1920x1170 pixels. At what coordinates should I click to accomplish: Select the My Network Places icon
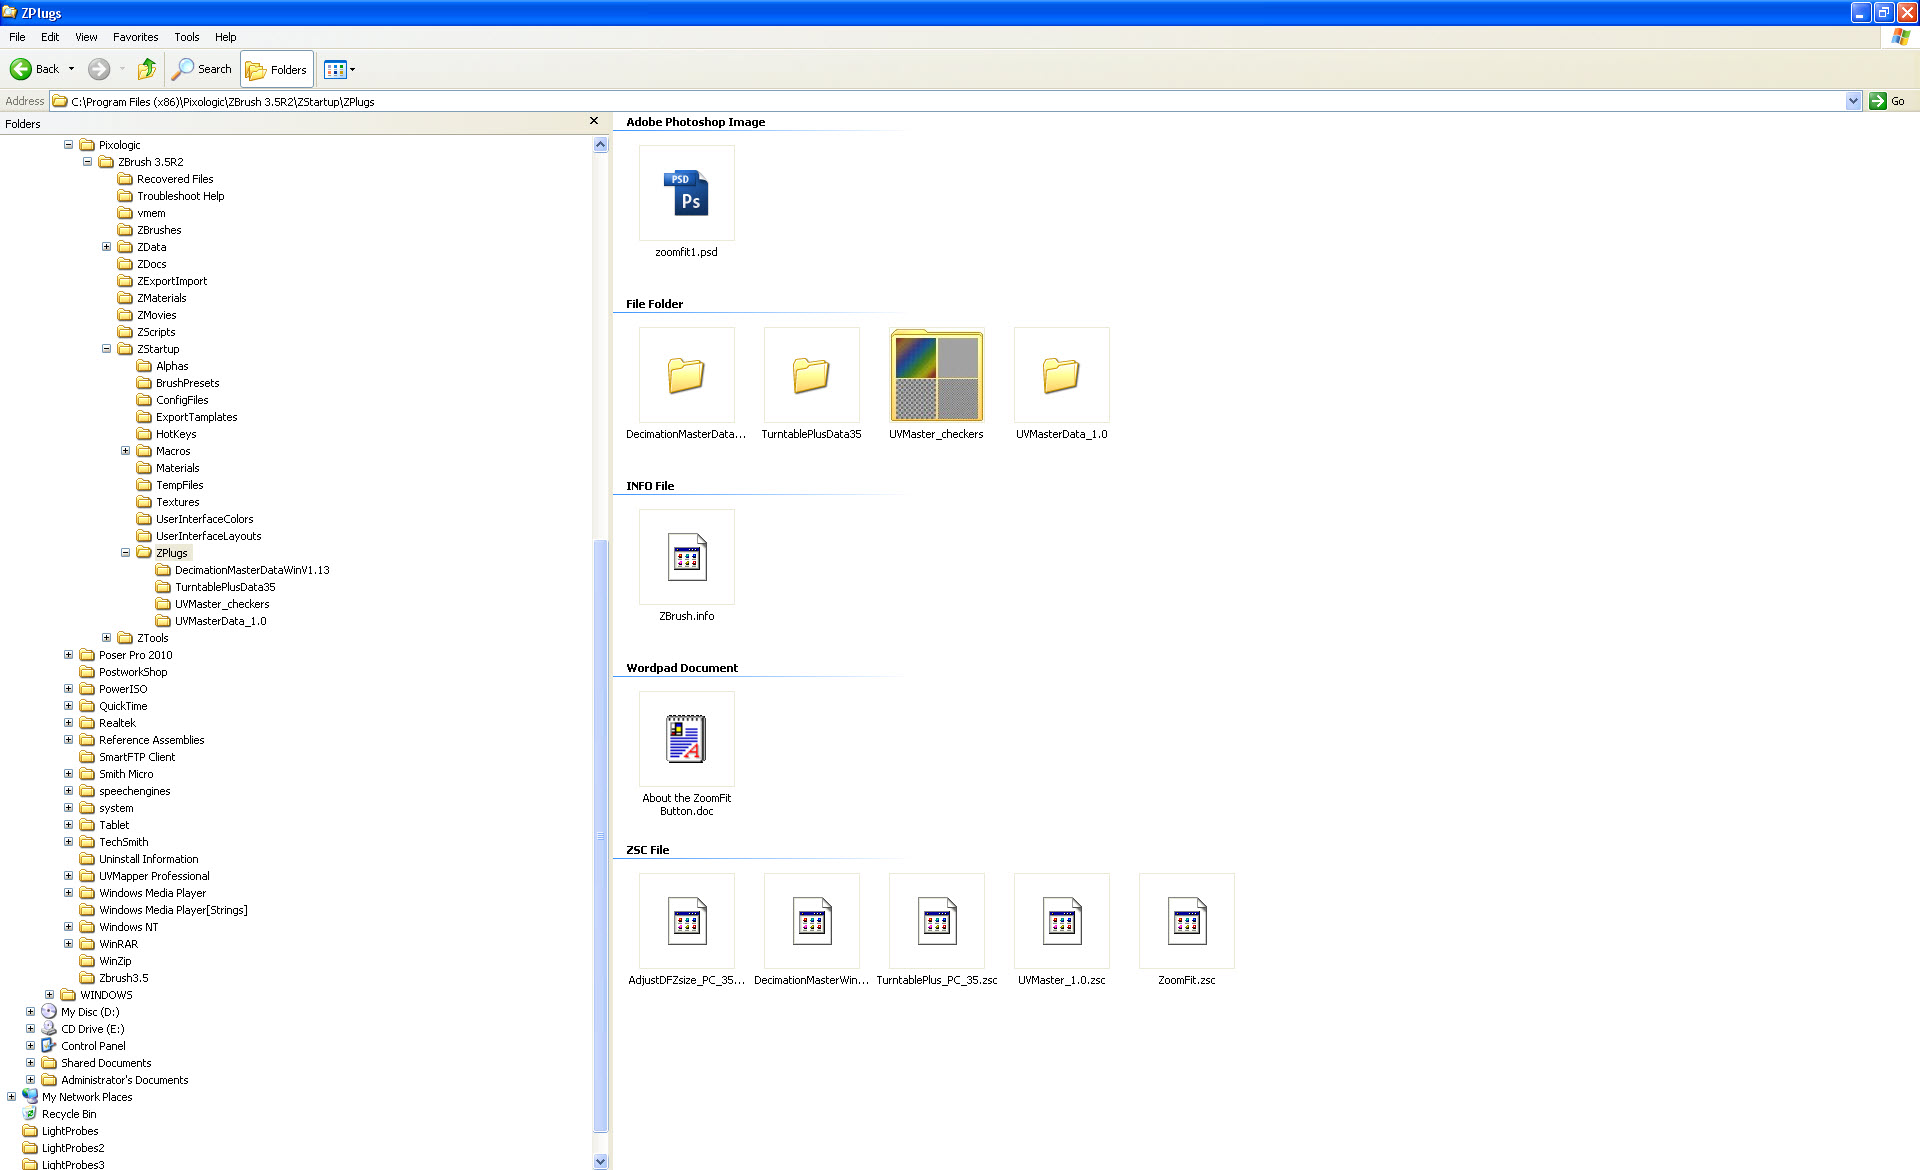[30, 1097]
